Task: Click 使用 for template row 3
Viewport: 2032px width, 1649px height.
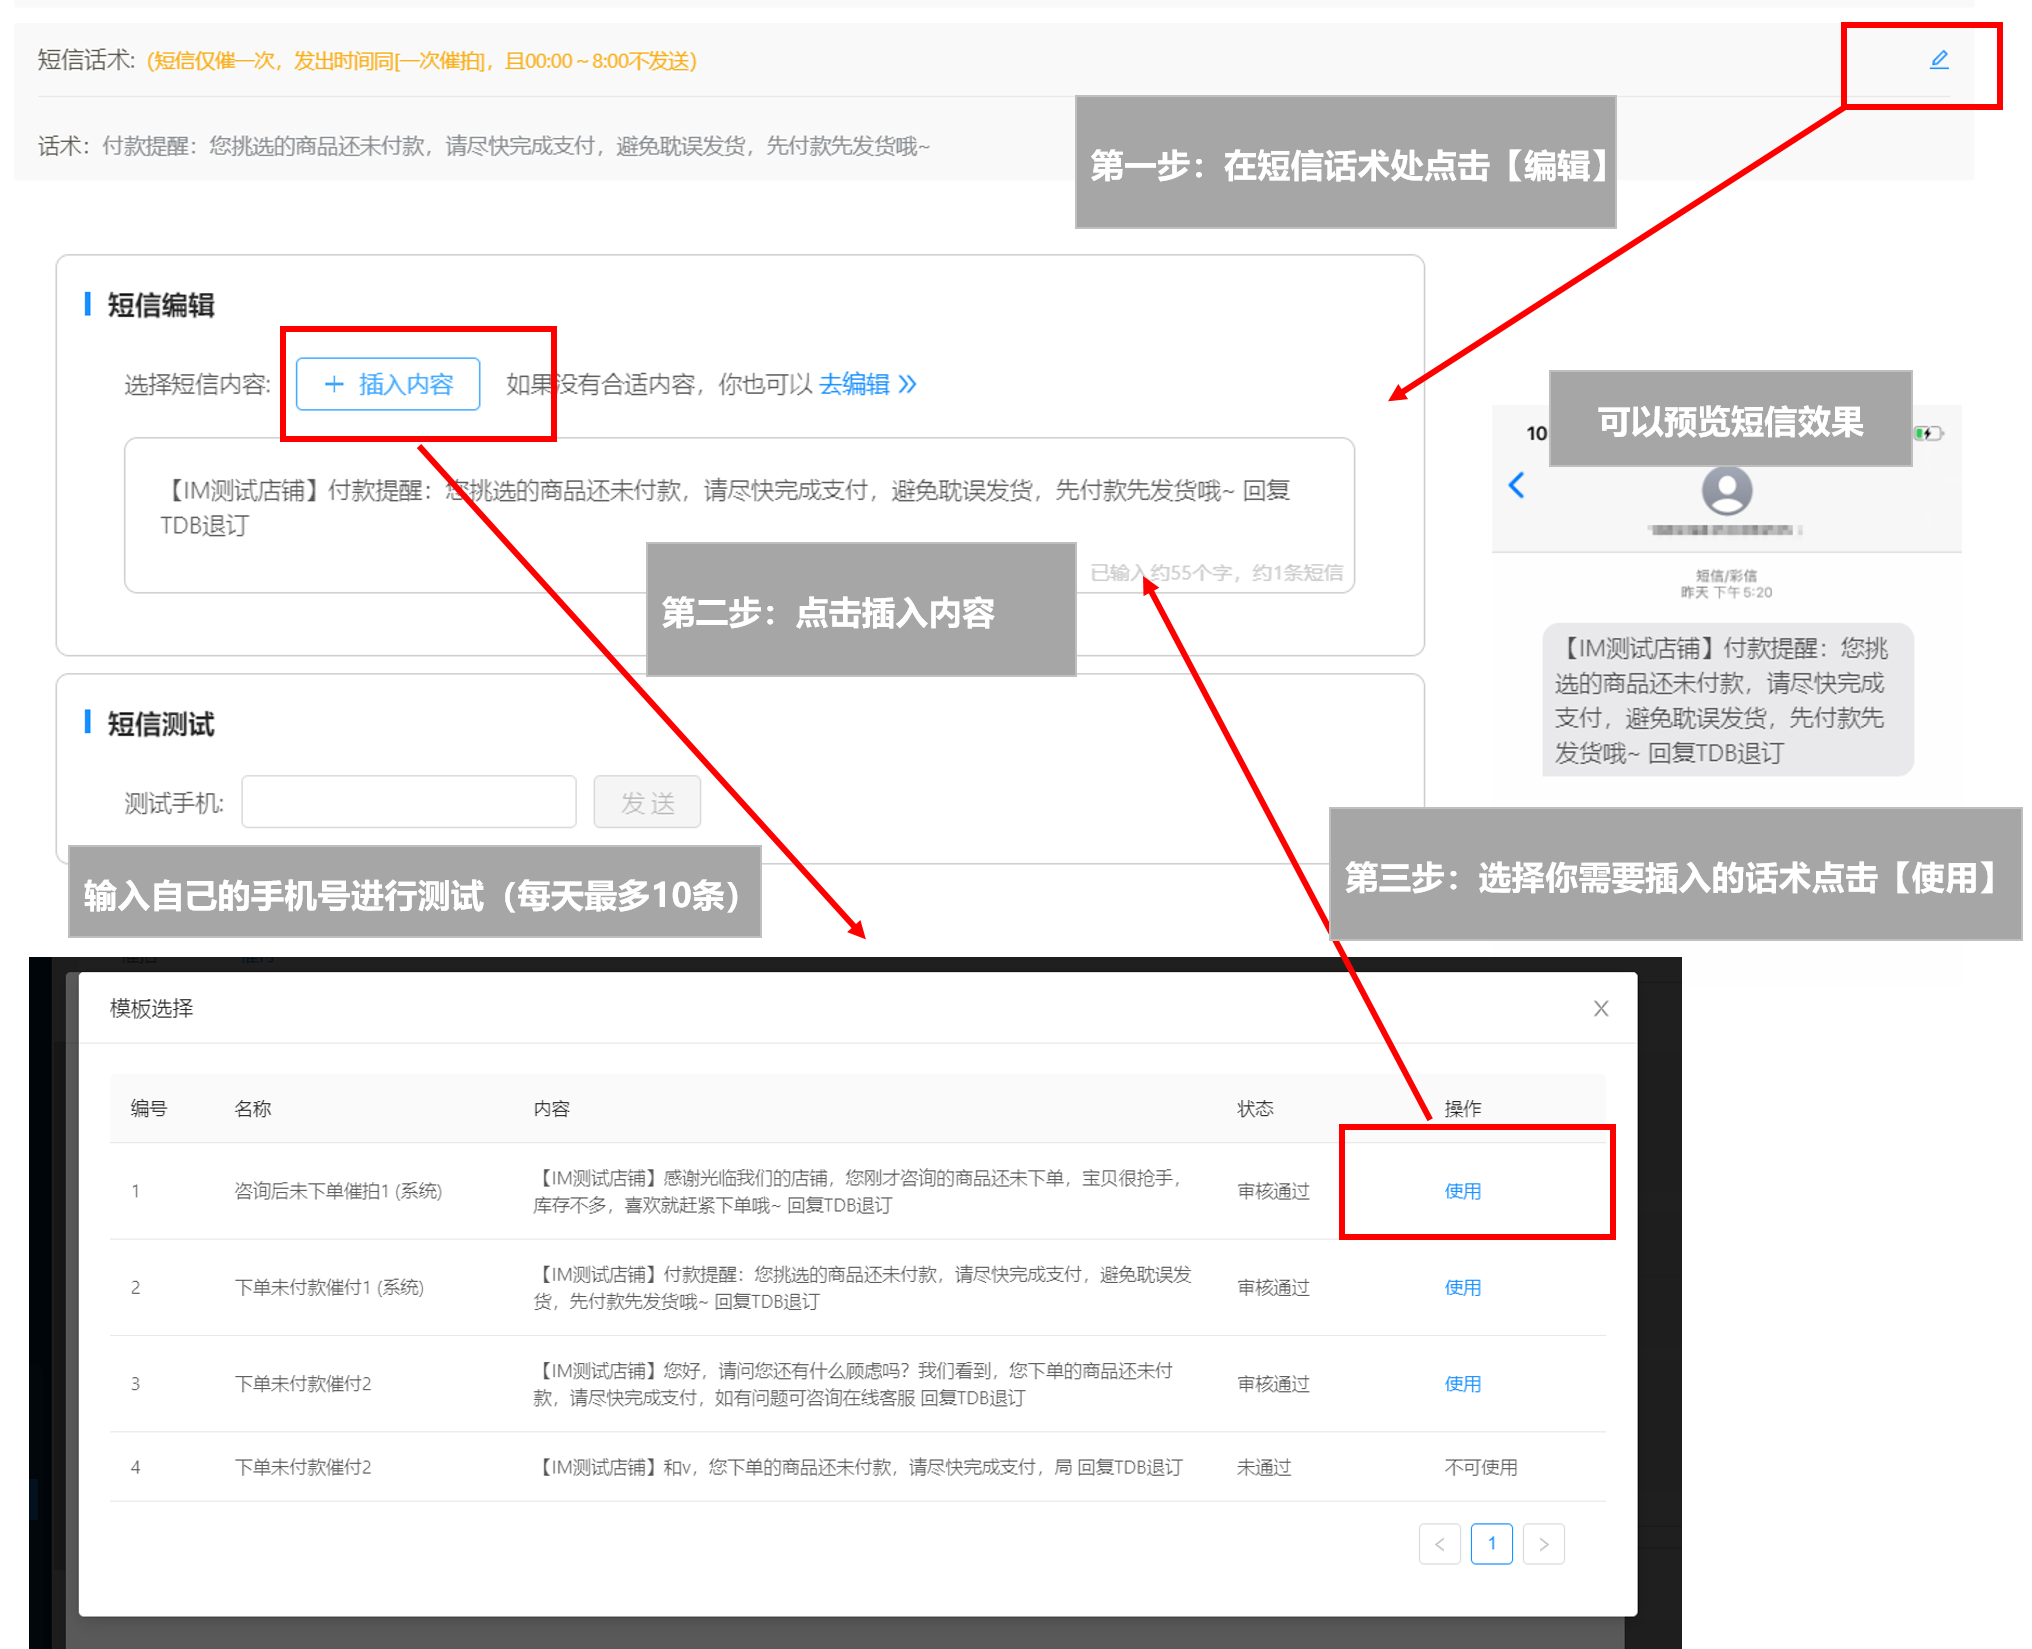Action: tap(1462, 1383)
